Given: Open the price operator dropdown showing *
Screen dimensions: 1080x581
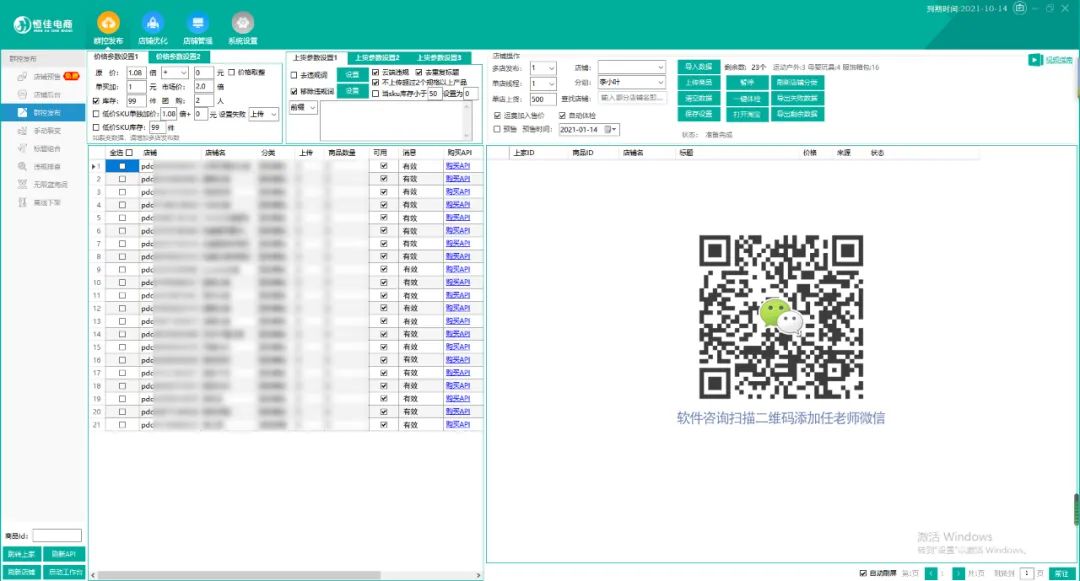Looking at the screenshot, I should [175, 72].
